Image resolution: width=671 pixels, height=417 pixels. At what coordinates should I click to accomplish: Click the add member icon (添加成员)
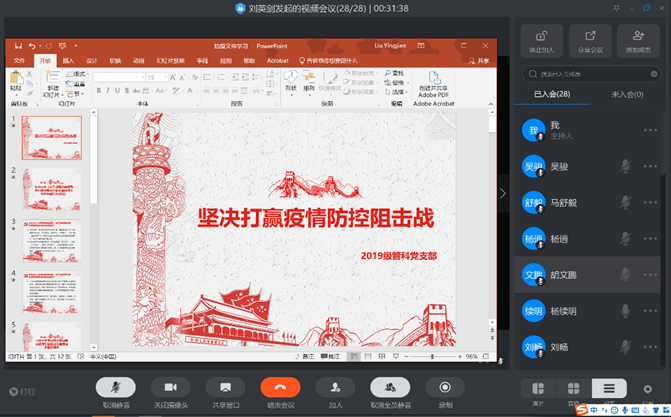638,39
